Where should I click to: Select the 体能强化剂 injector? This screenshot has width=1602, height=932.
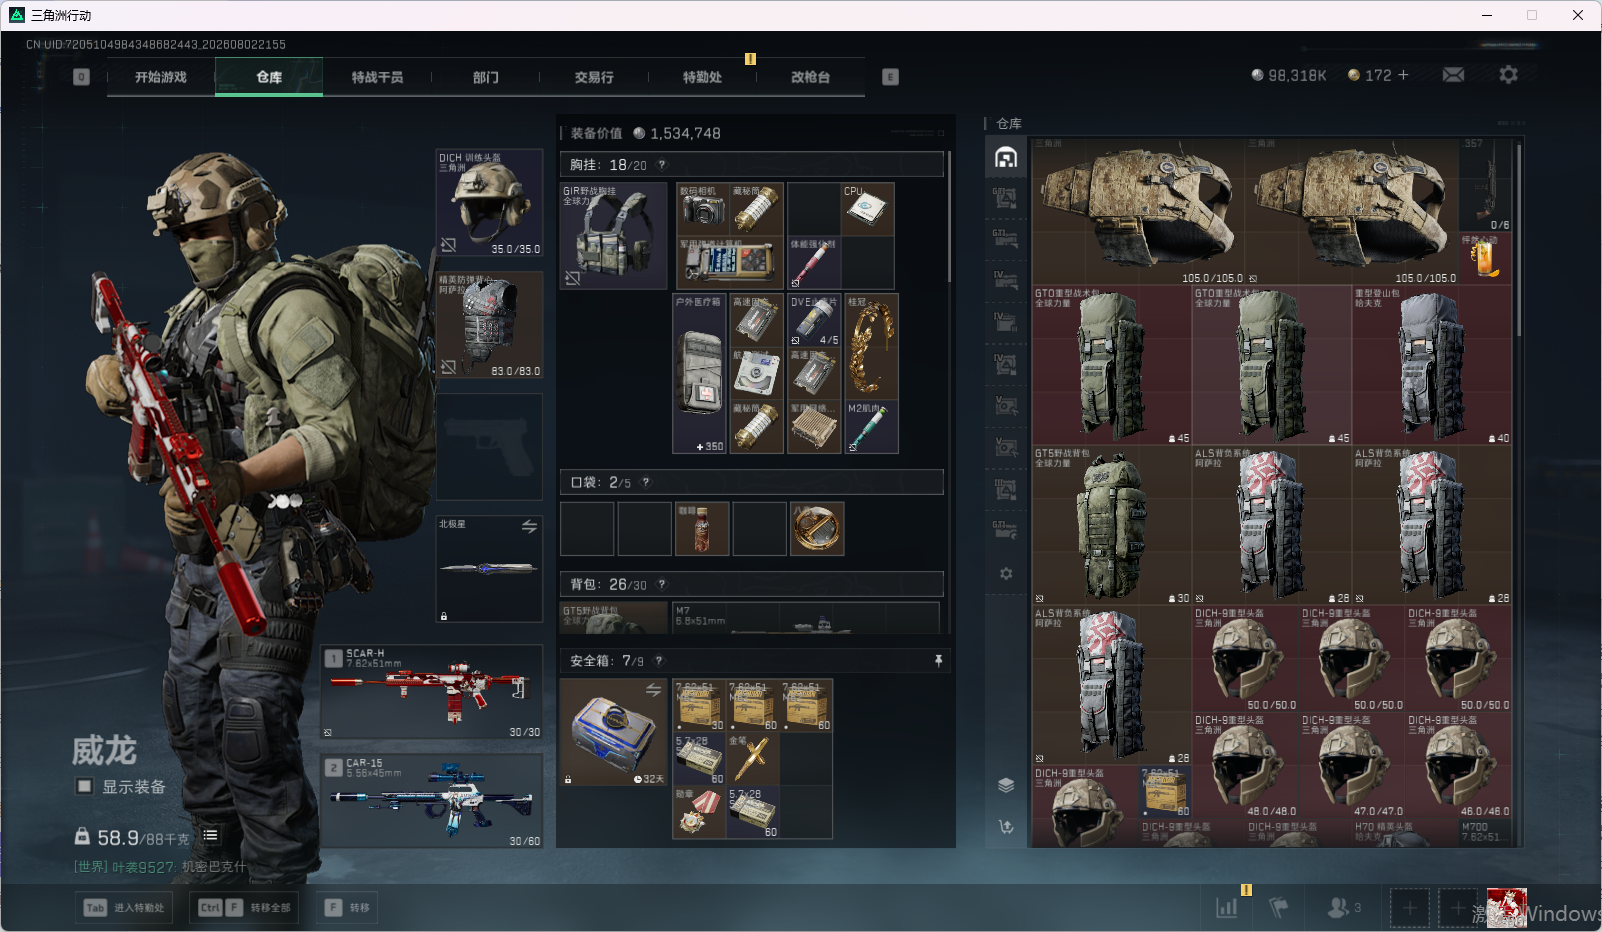pos(814,263)
